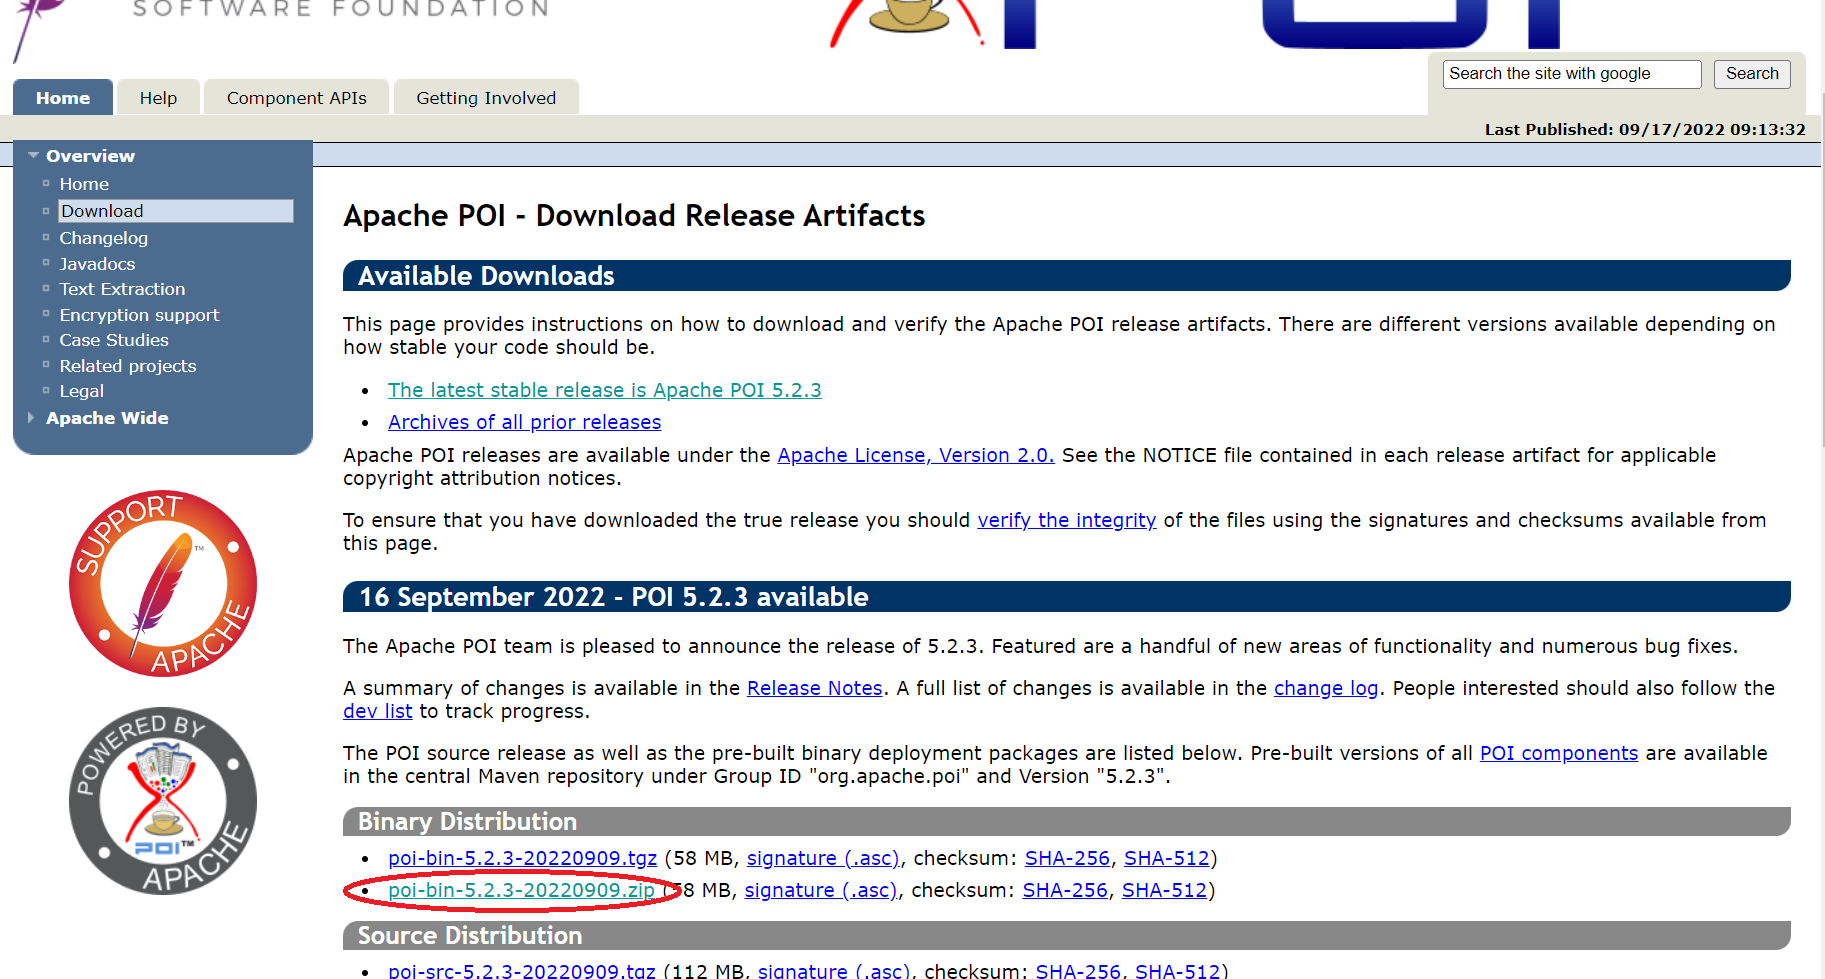The height and width of the screenshot is (979, 1825).
Task: Download poi-bin-5.2.3-20220909.zip
Action: point(520,890)
